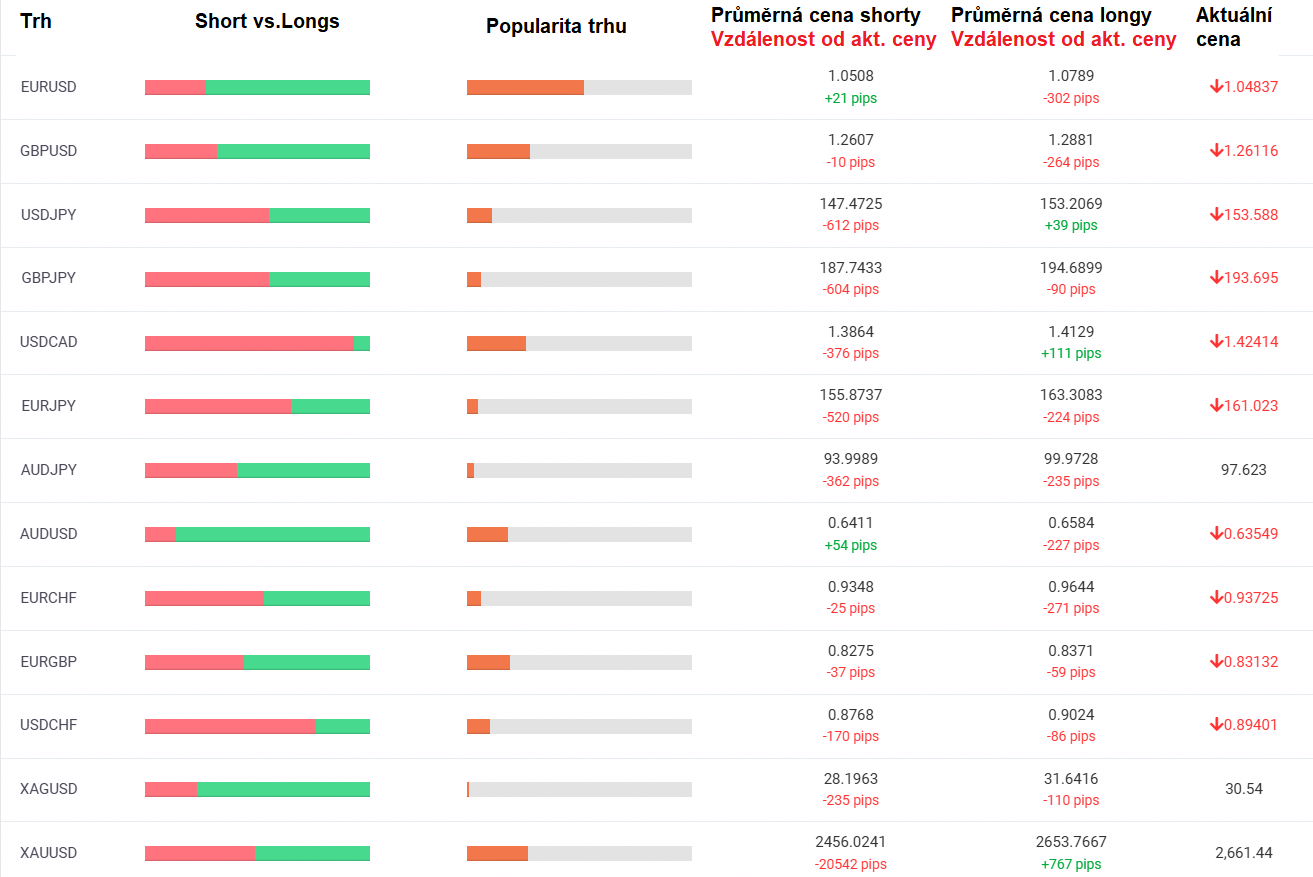This screenshot has width=1313, height=877.
Task: Click the XAUUSD popularity bar
Action: pos(579,853)
